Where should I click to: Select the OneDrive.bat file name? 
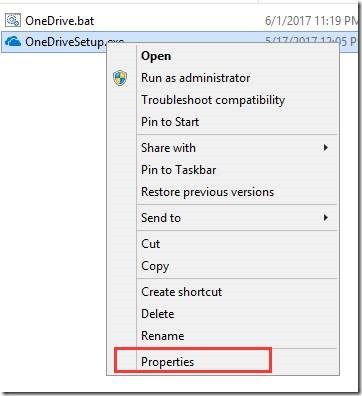tap(60, 21)
